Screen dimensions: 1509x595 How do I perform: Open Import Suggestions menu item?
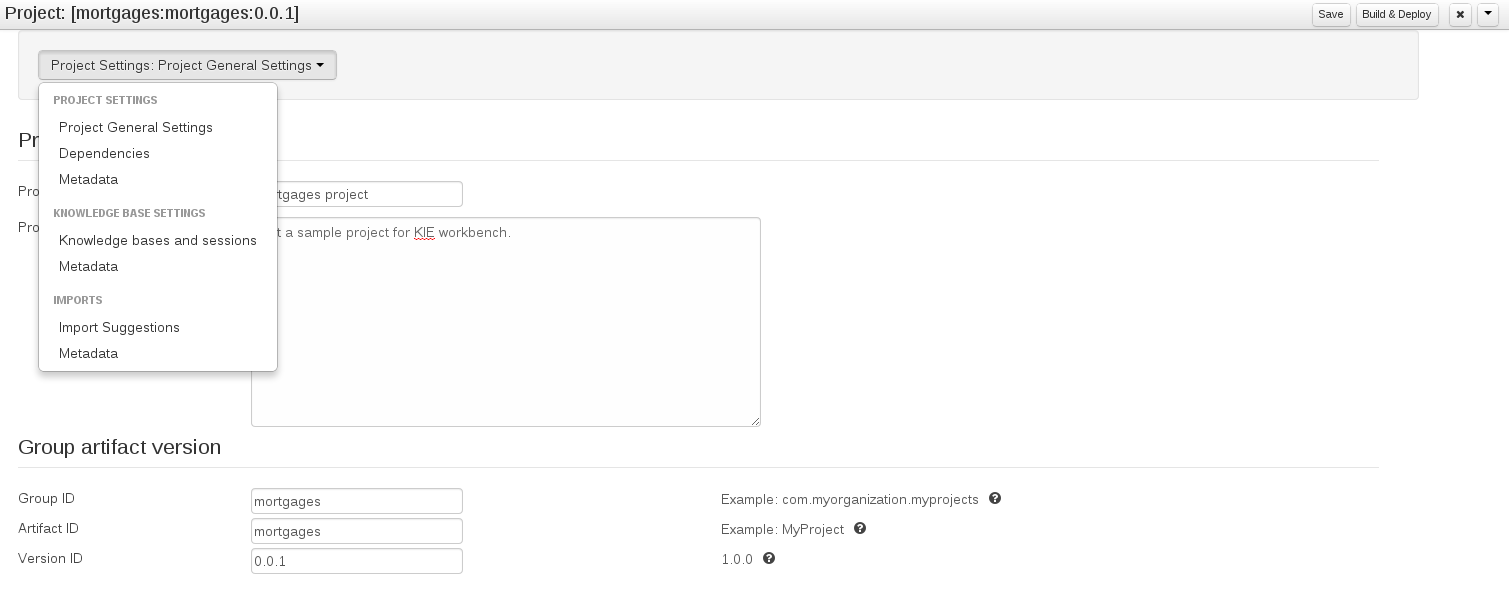(x=119, y=327)
